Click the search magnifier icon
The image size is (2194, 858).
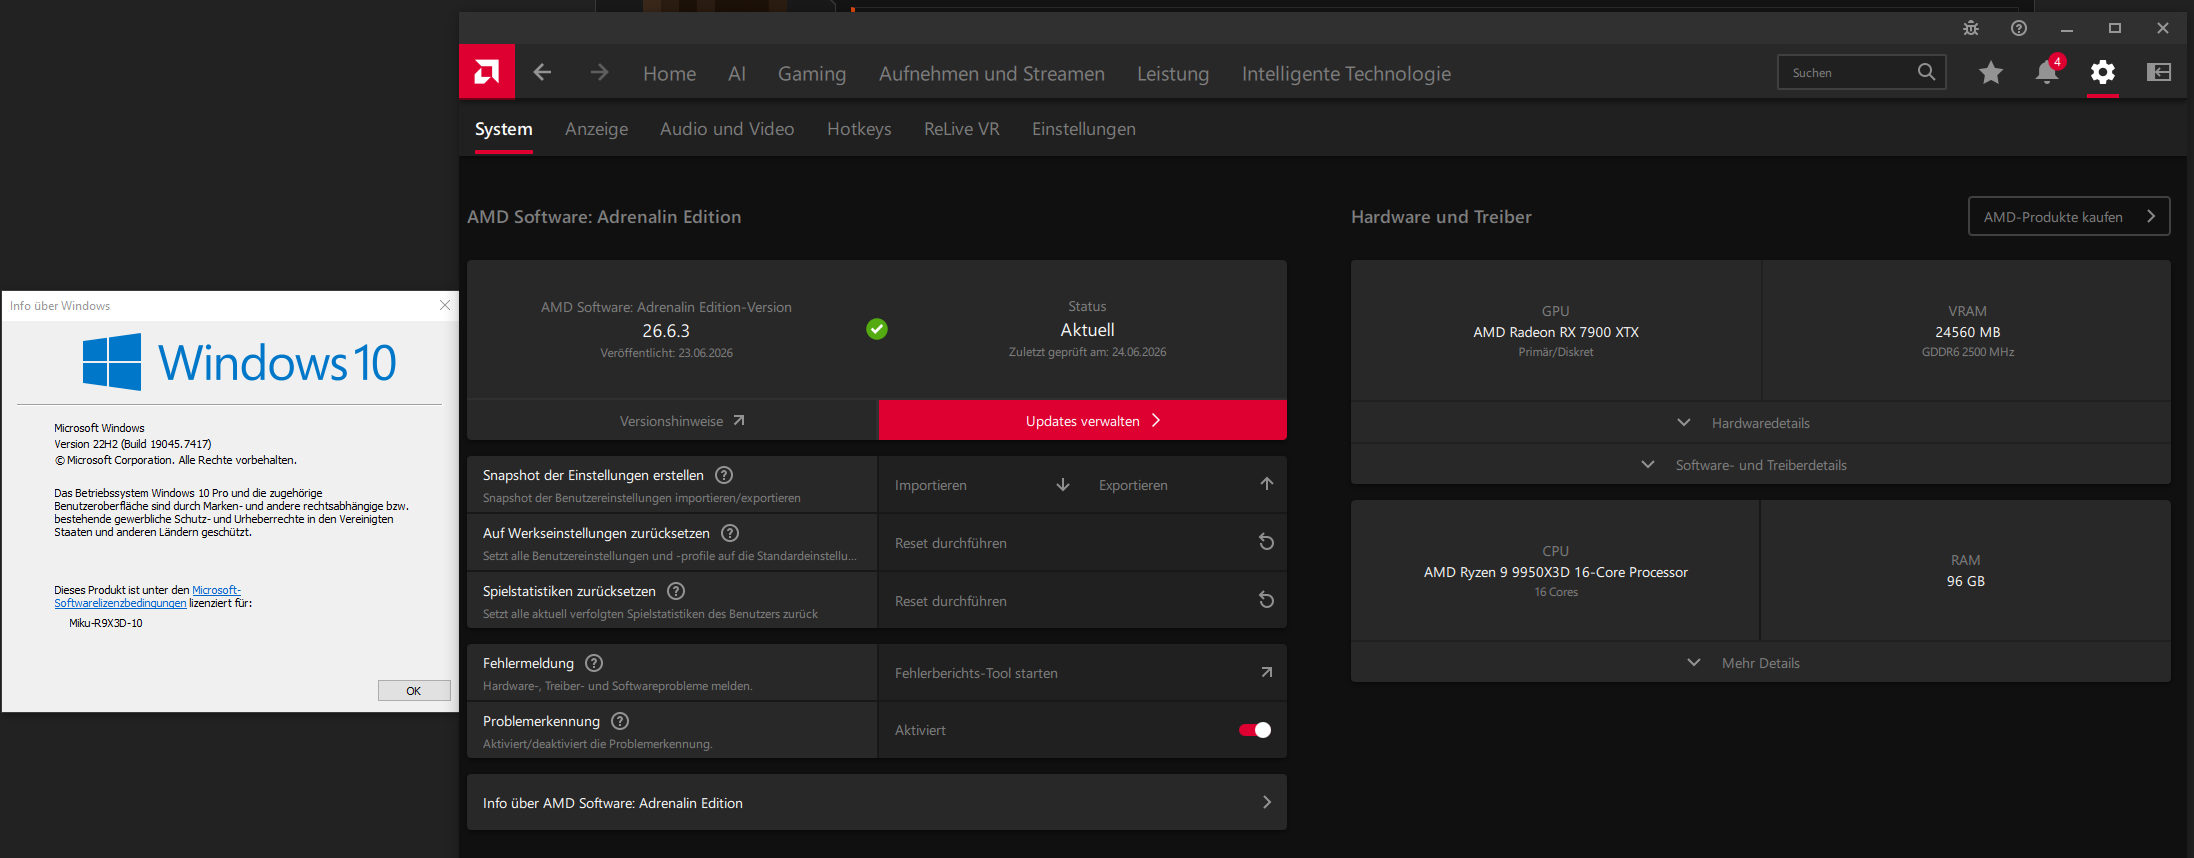click(1926, 72)
